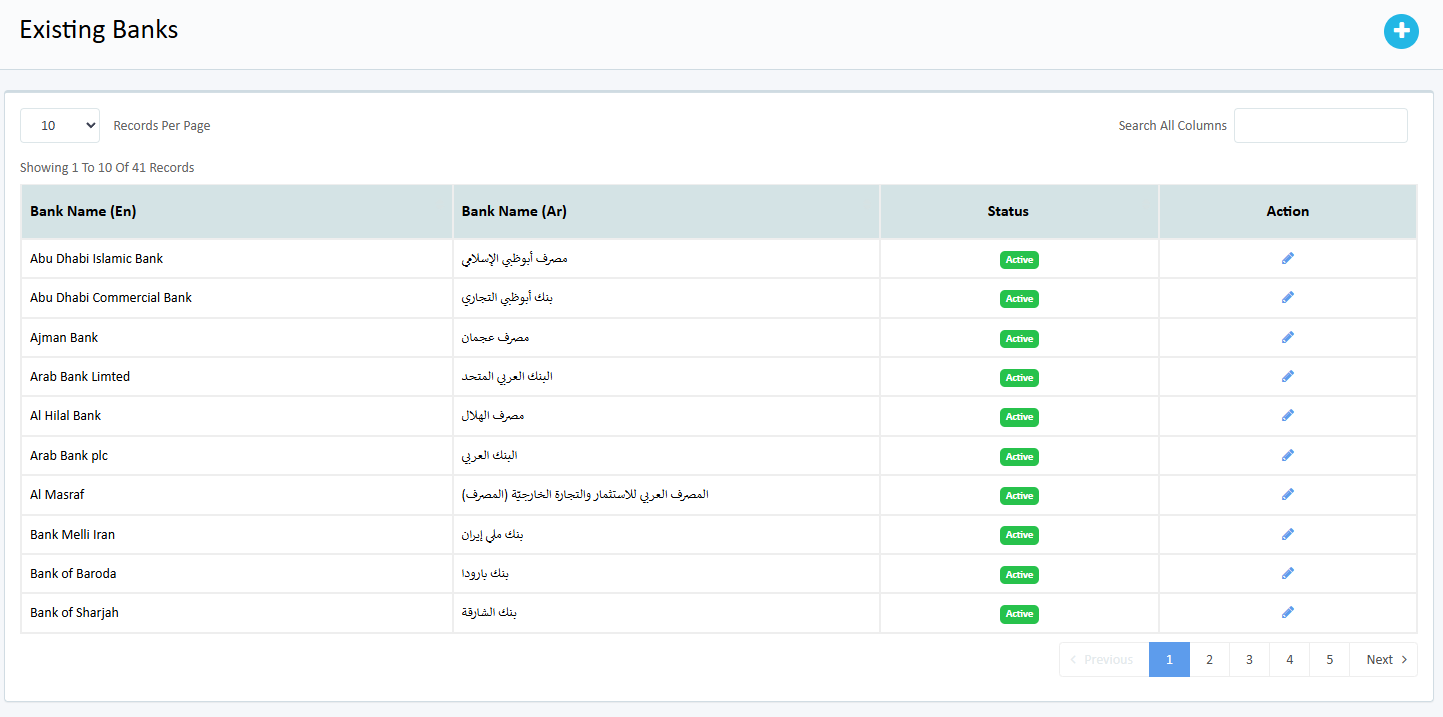The height and width of the screenshot is (717, 1443).
Task: Sort by Bank Name (En) column
Action: [x=237, y=211]
